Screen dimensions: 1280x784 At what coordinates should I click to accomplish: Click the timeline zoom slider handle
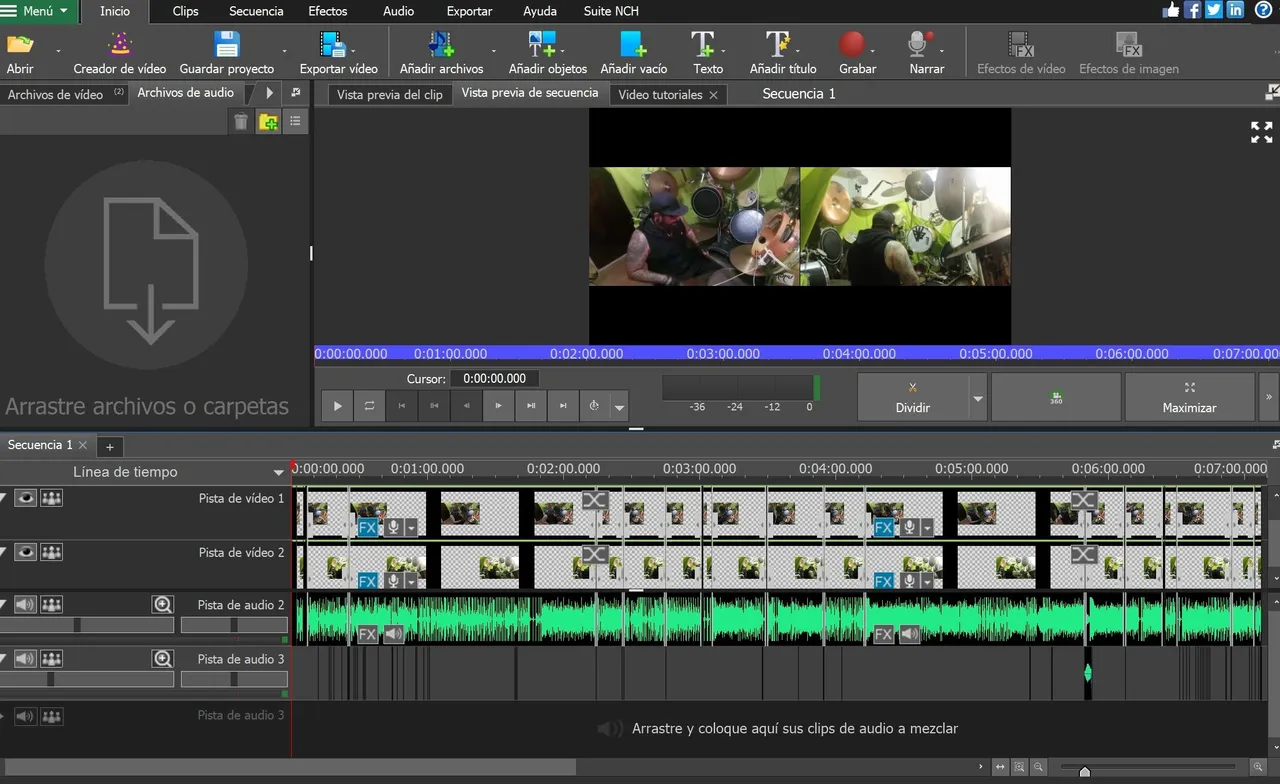click(x=1085, y=770)
